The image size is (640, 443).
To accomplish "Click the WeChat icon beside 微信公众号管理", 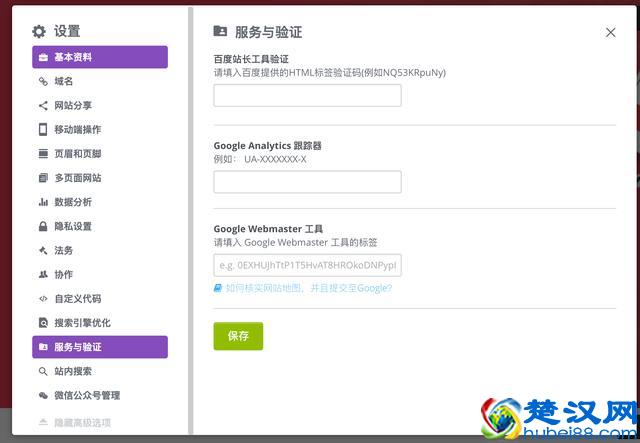I will point(43,395).
